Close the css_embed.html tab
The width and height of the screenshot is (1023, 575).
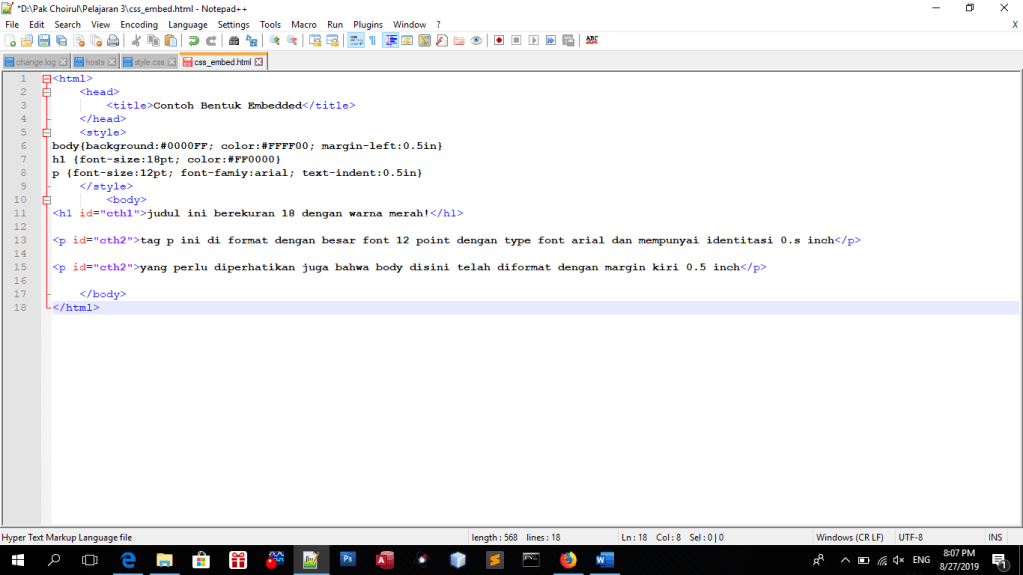pos(259,62)
